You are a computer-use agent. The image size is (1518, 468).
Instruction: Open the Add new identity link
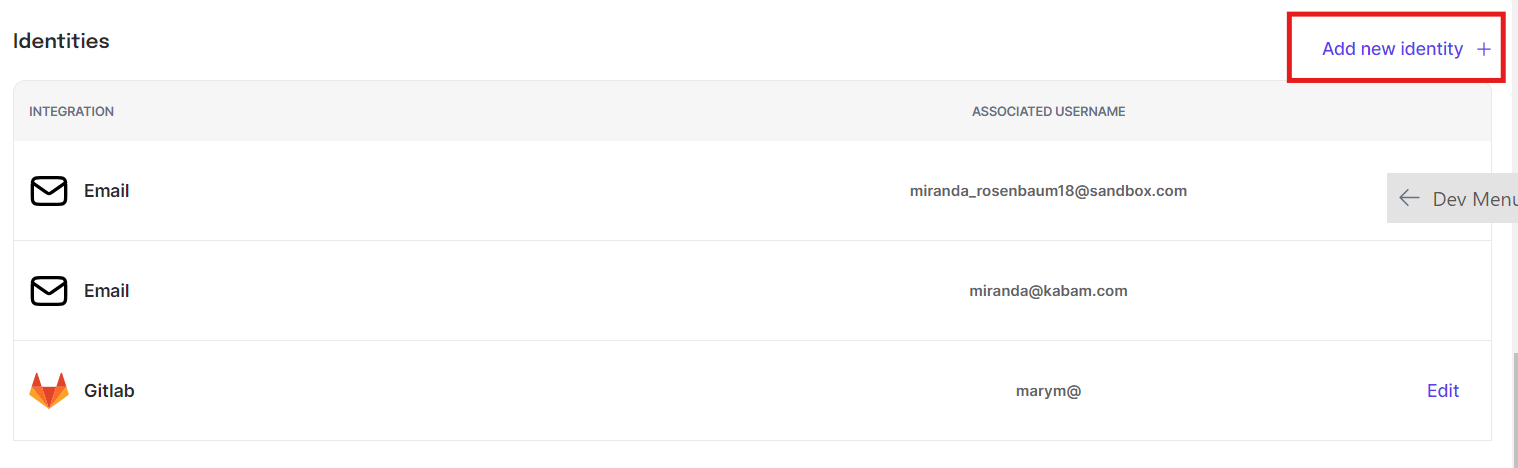(1392, 49)
